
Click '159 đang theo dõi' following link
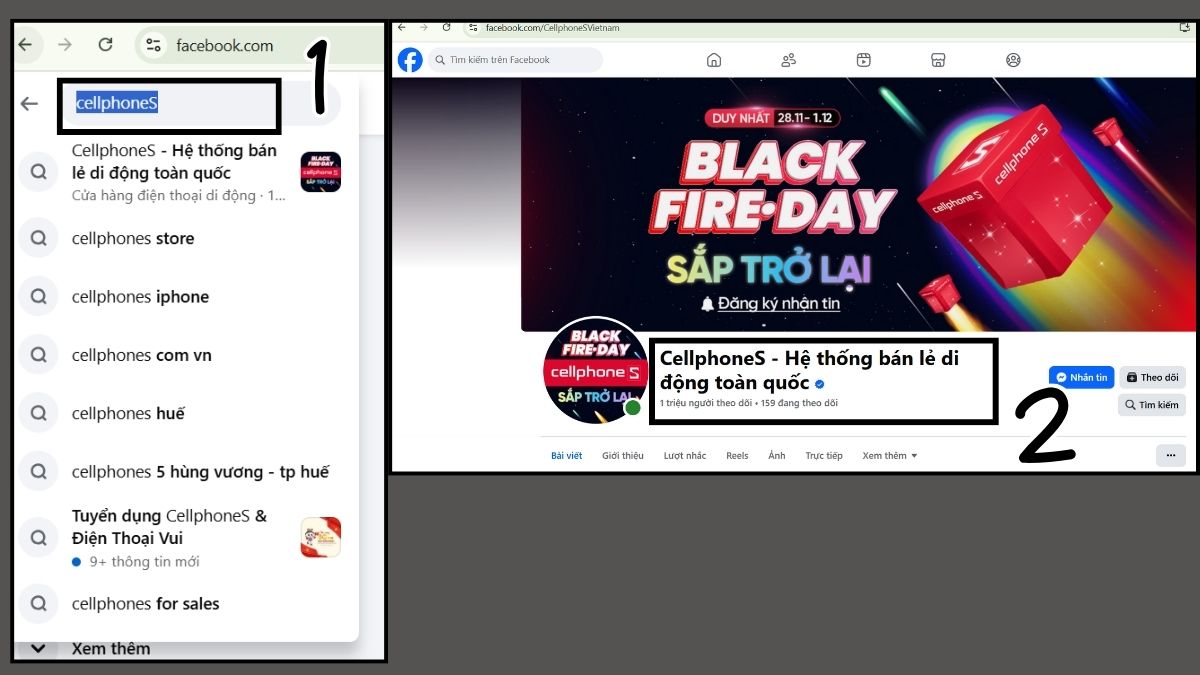tap(799, 403)
